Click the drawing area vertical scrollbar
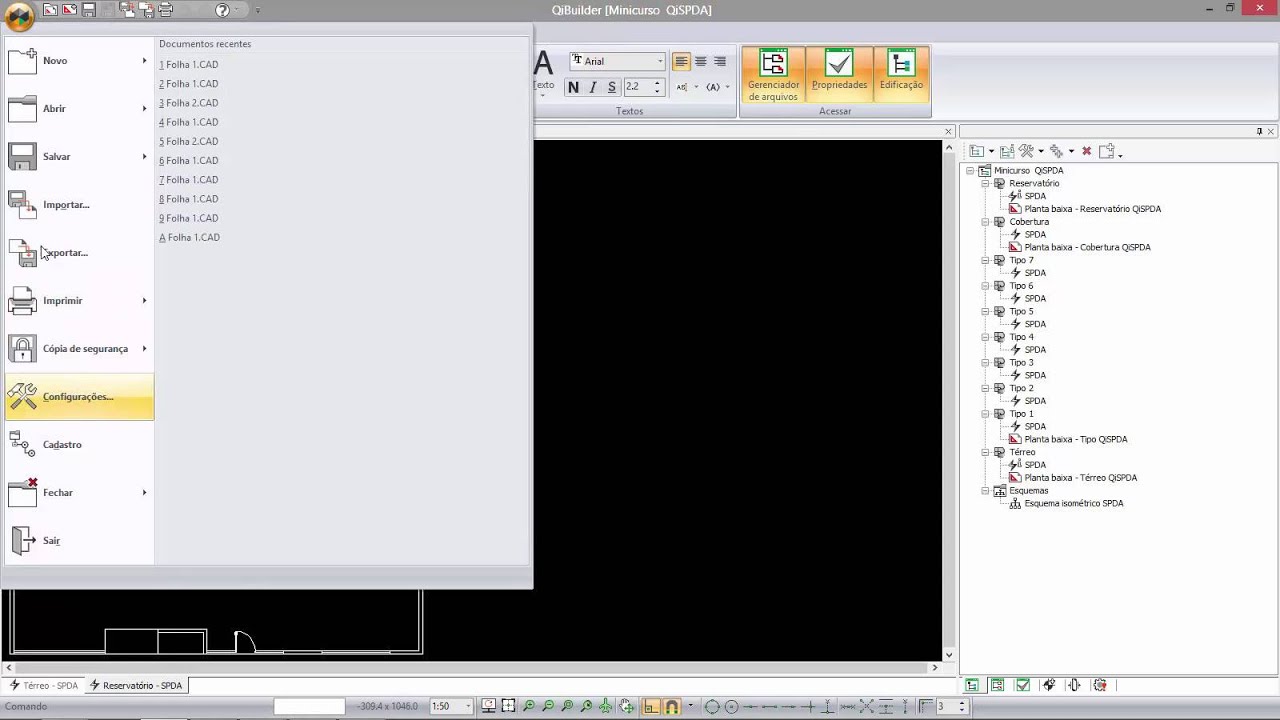This screenshot has height=720, width=1280. coord(949,400)
